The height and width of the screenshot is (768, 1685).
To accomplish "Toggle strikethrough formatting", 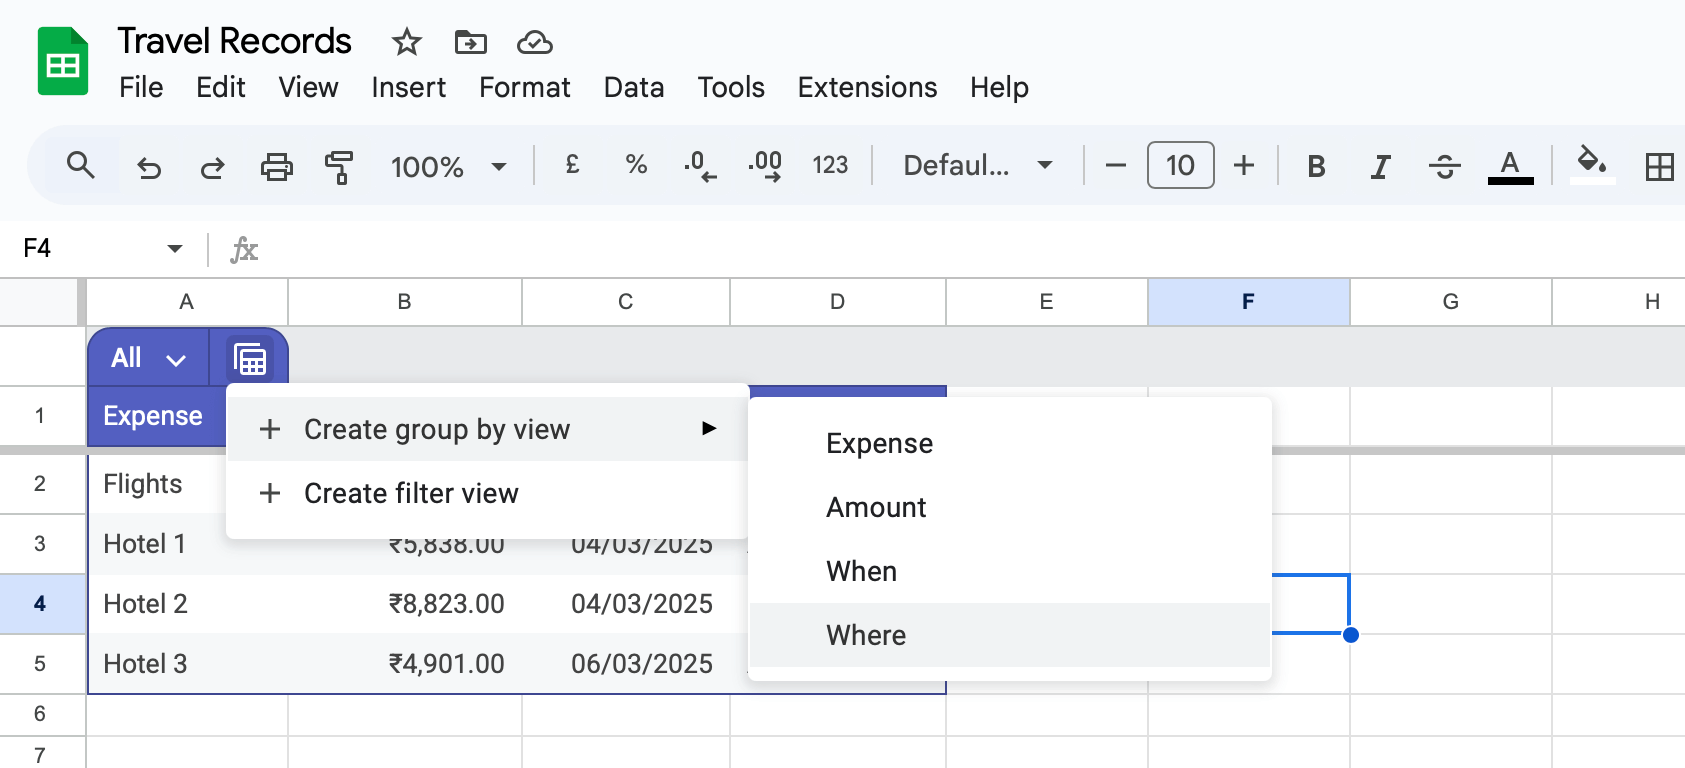I will 1444,166.
